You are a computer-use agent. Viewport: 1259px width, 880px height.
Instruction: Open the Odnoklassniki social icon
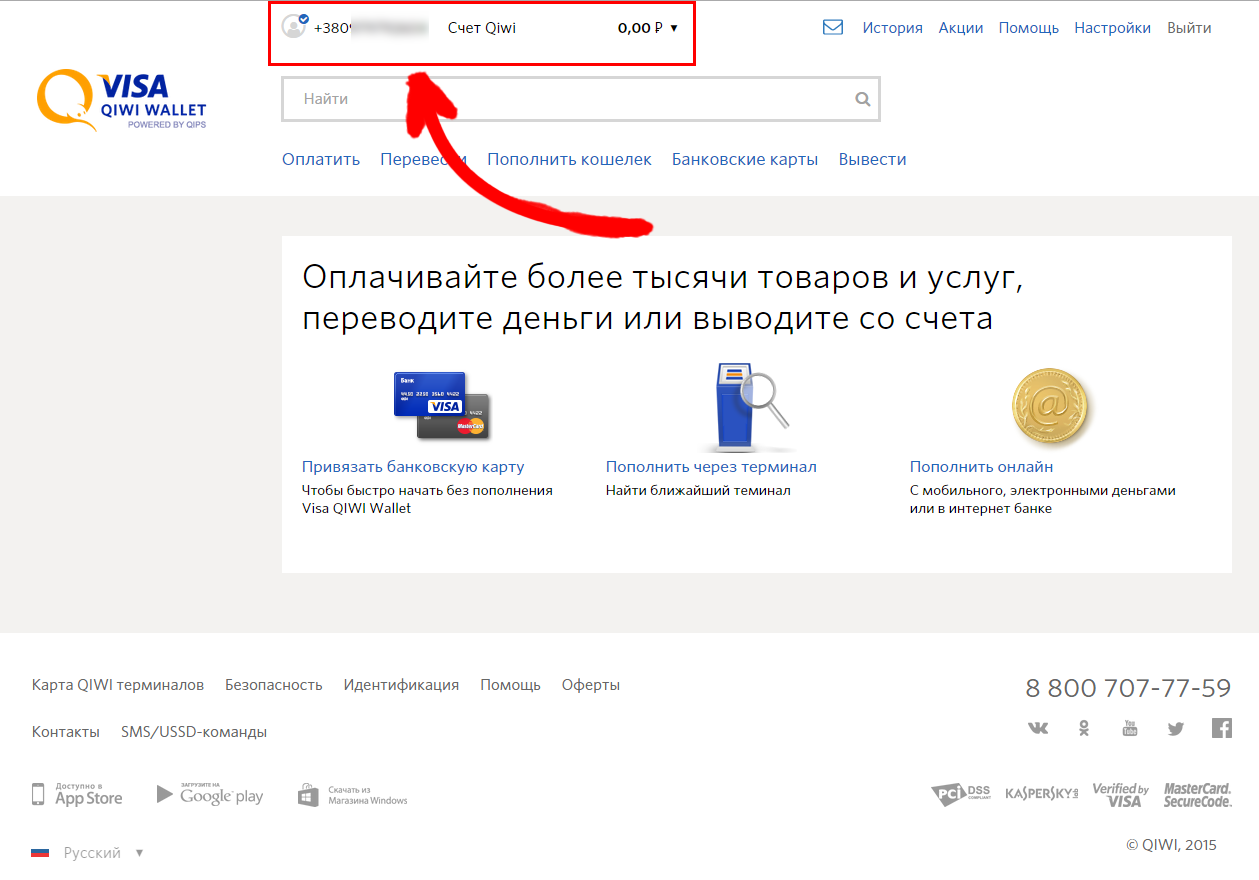[1084, 728]
